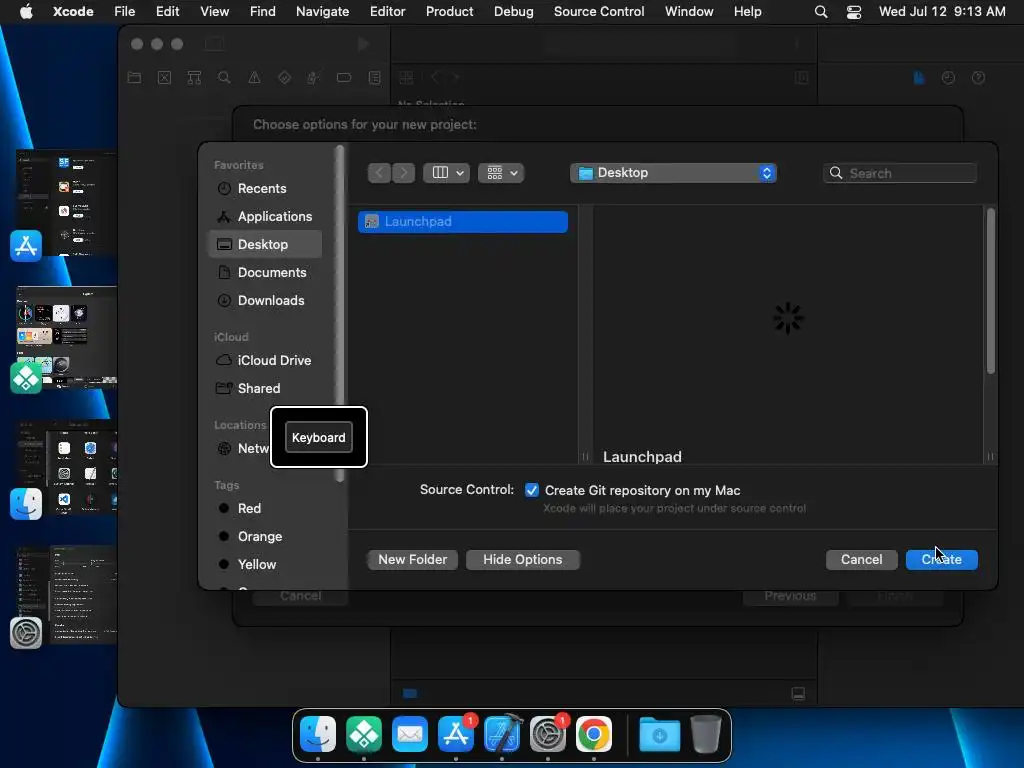Open the File menu
Viewport: 1024px width, 768px height.
pyautogui.click(x=124, y=11)
